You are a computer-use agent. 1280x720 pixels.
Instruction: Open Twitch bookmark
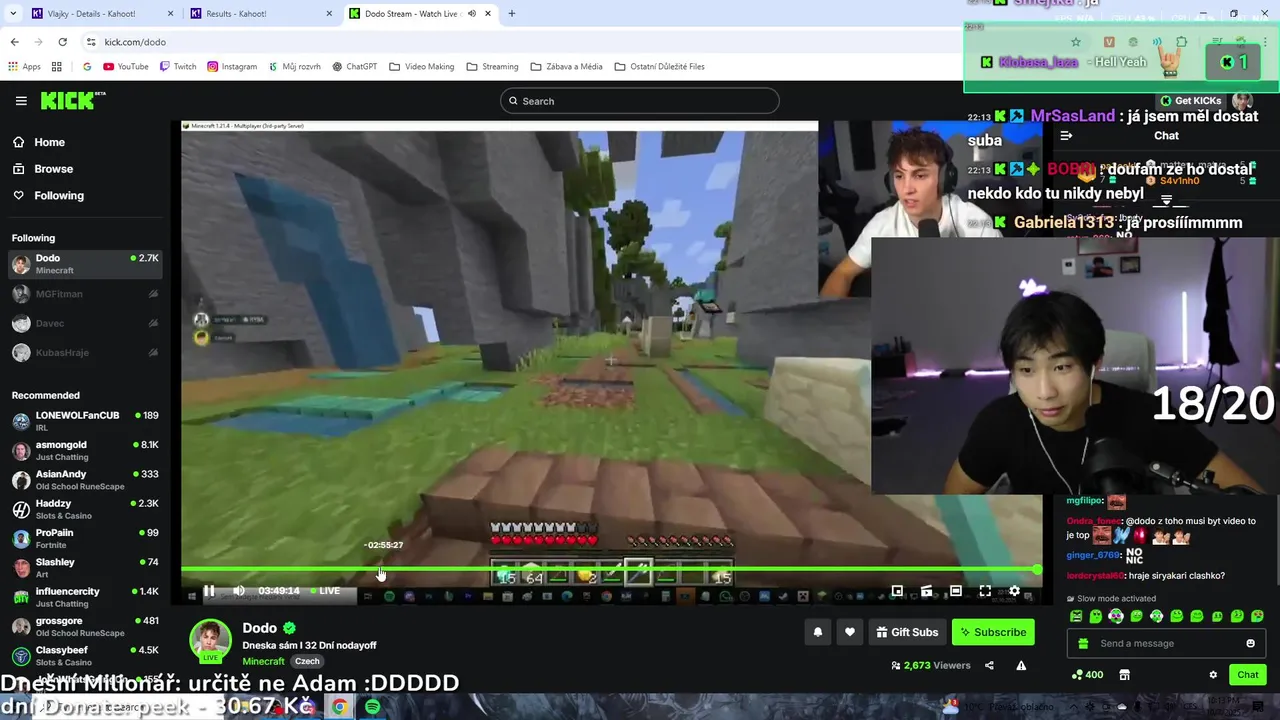(x=177, y=67)
